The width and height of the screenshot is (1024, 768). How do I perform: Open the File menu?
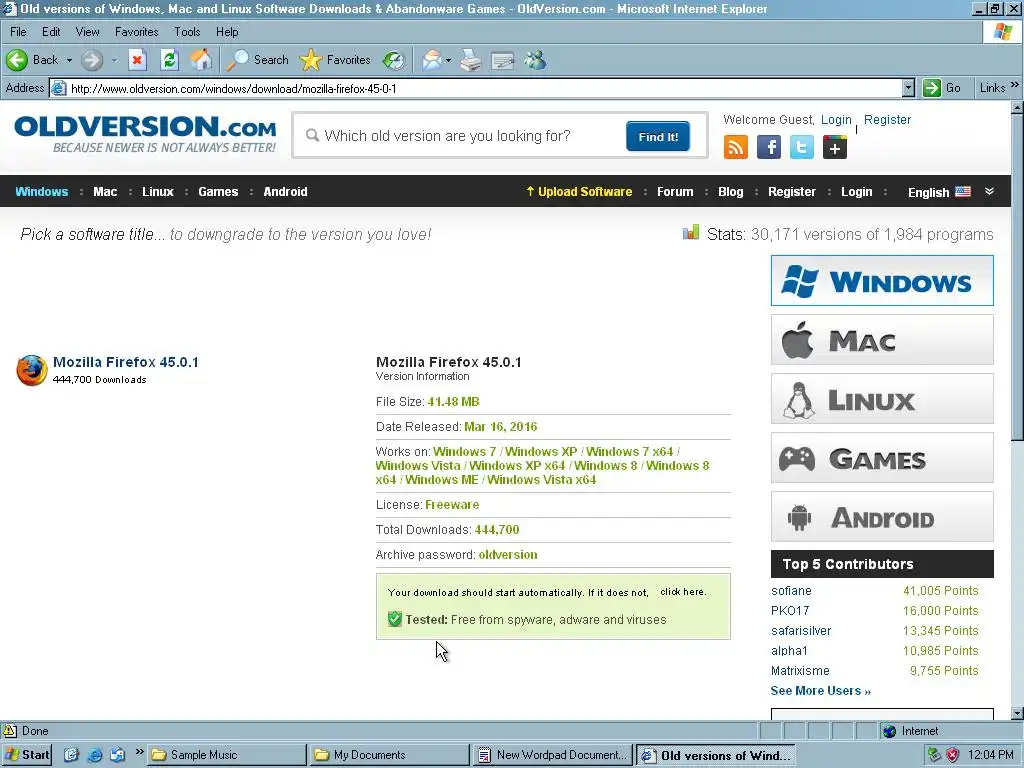click(18, 31)
